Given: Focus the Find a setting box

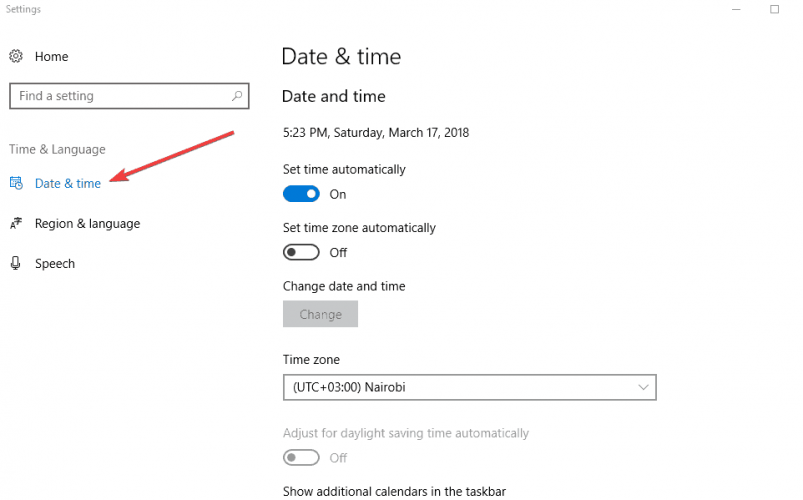Looking at the screenshot, I should (x=129, y=96).
